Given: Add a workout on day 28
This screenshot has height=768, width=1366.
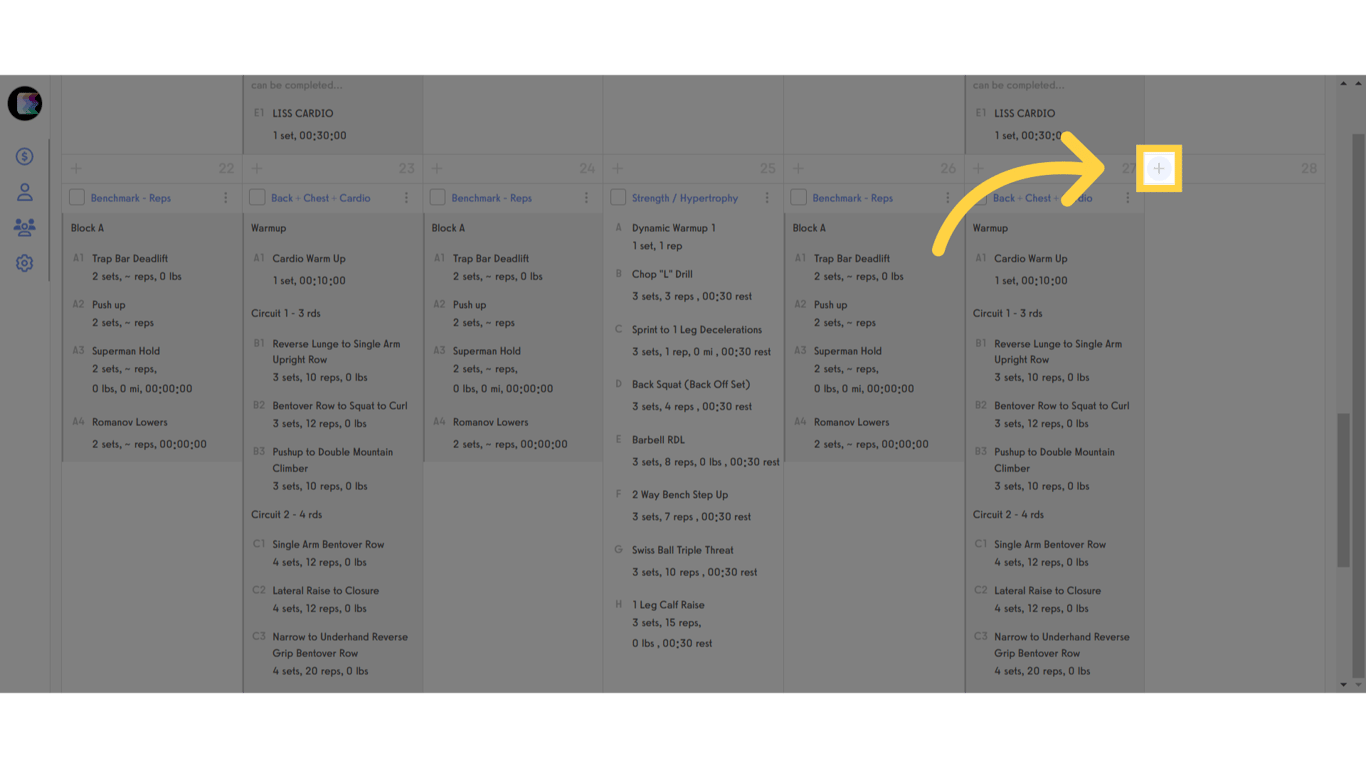Looking at the screenshot, I should click(1159, 169).
